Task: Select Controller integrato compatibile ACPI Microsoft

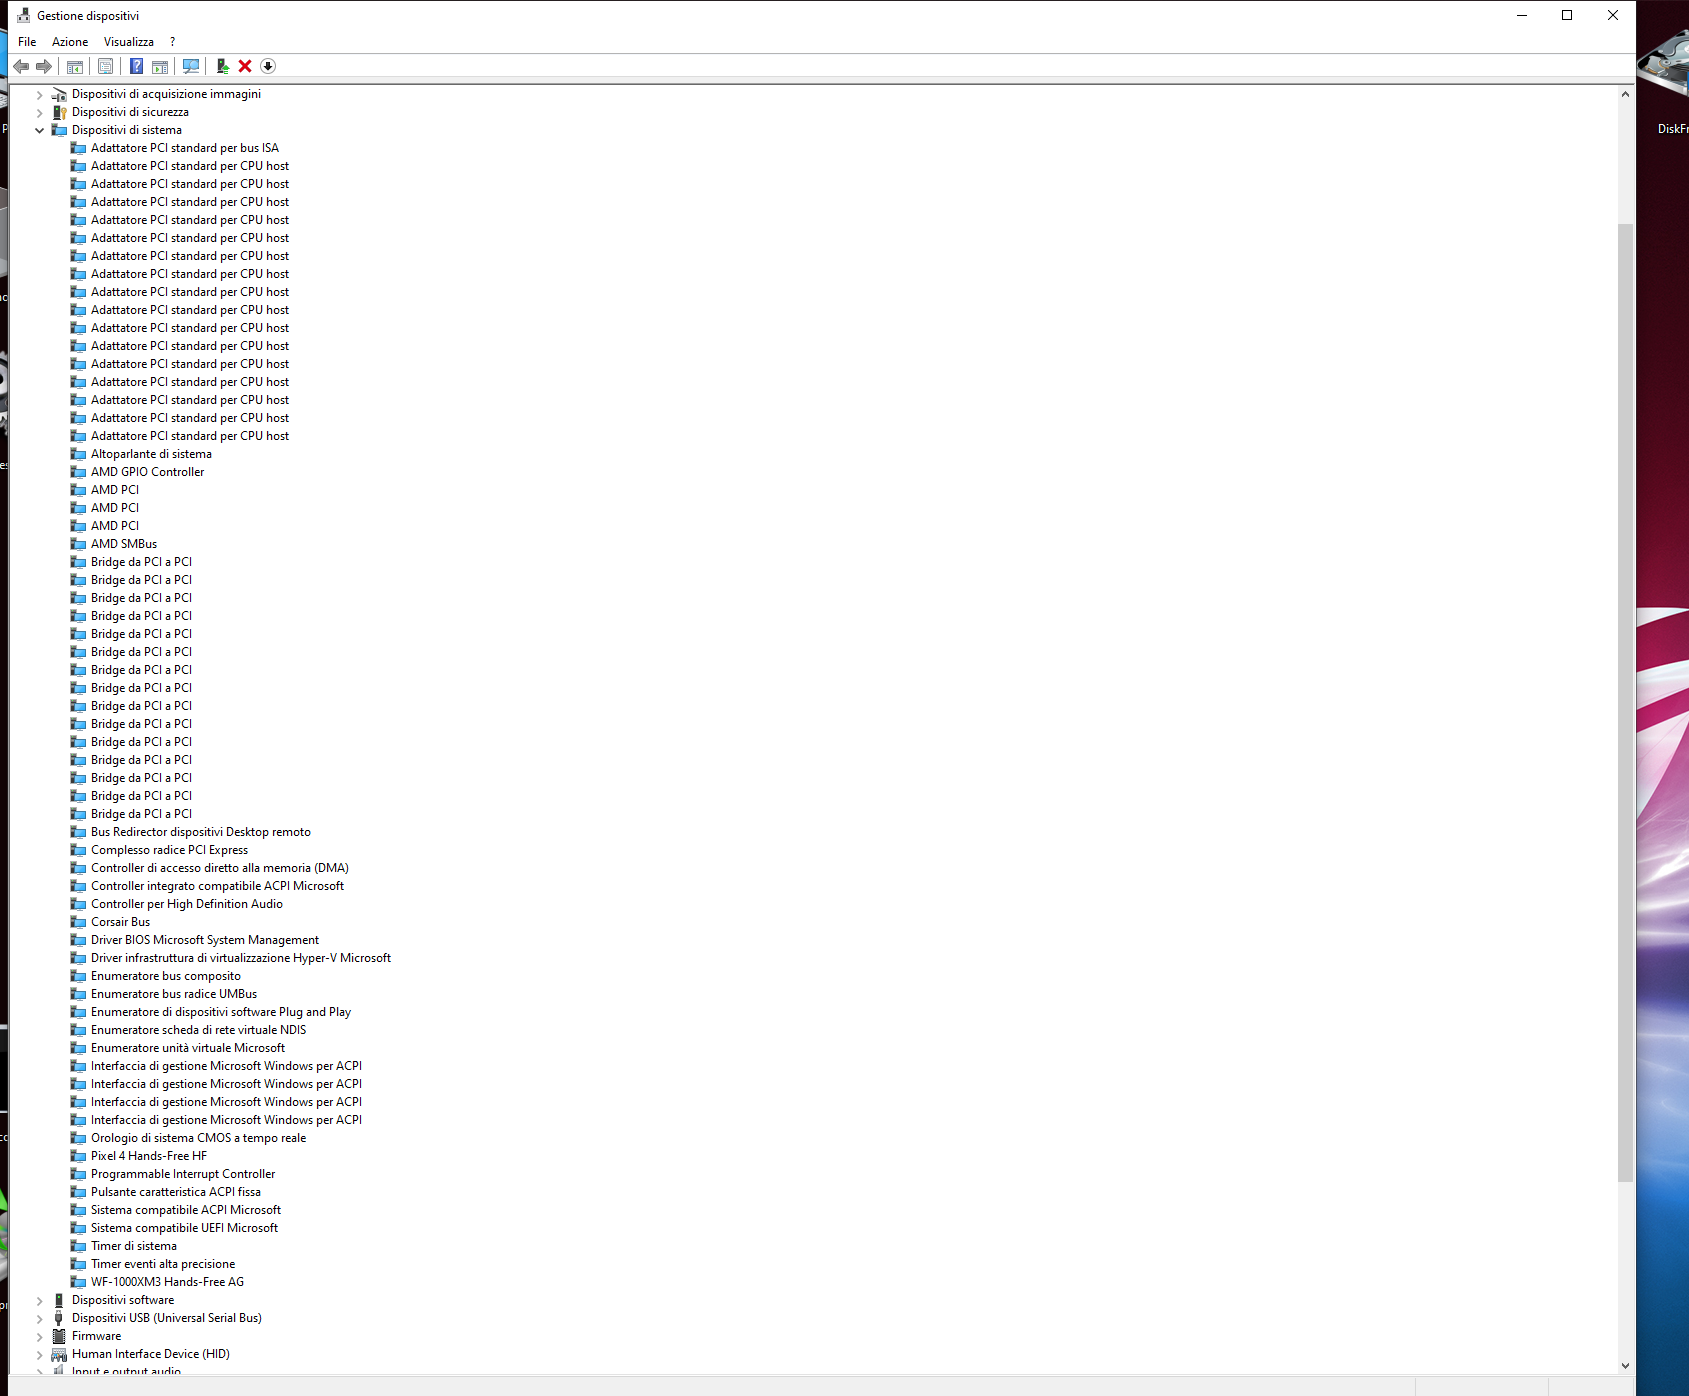Action: click(x=218, y=886)
